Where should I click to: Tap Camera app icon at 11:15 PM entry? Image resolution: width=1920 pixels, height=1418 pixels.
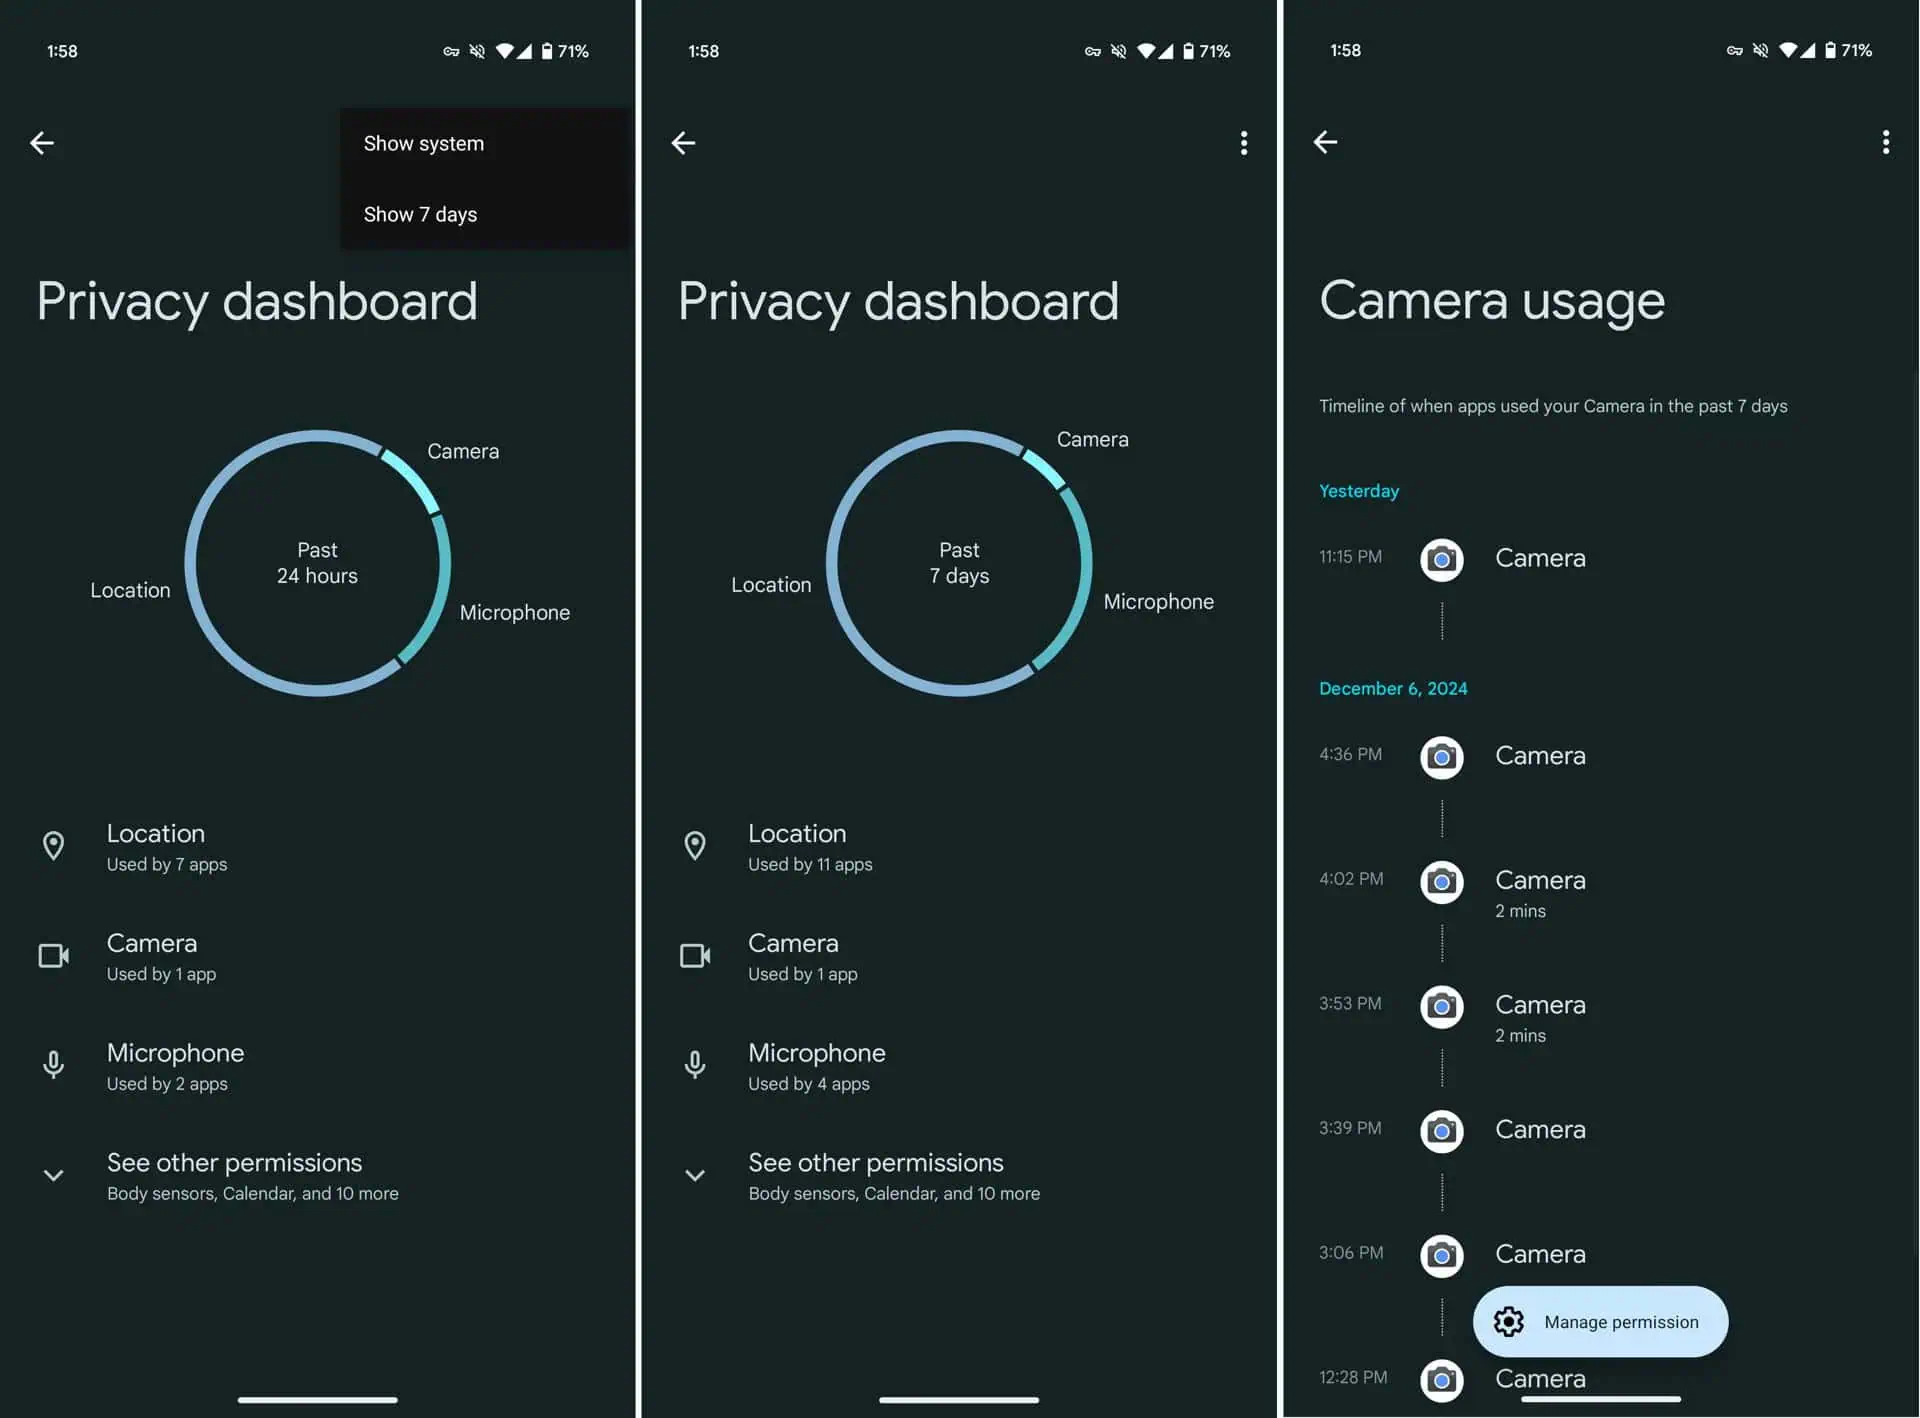coord(1441,559)
